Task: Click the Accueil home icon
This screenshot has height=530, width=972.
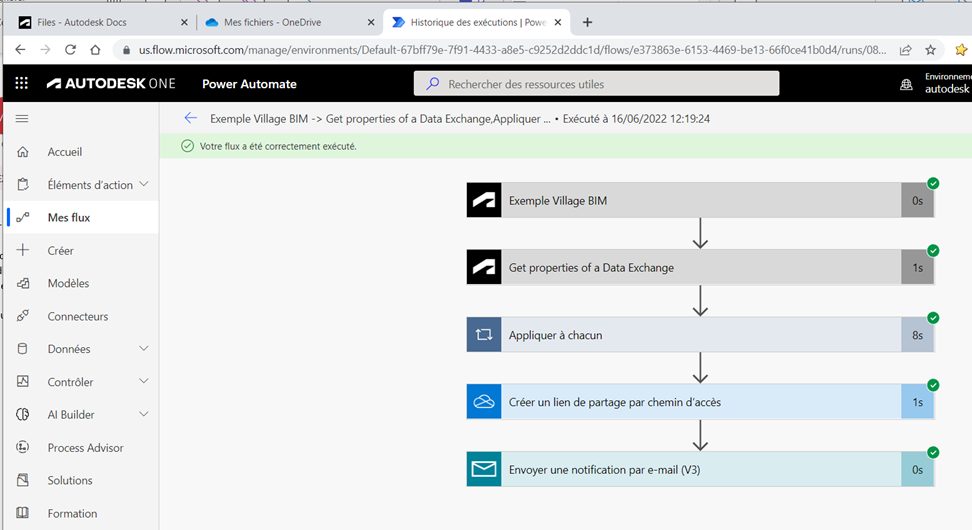Action: 23,152
